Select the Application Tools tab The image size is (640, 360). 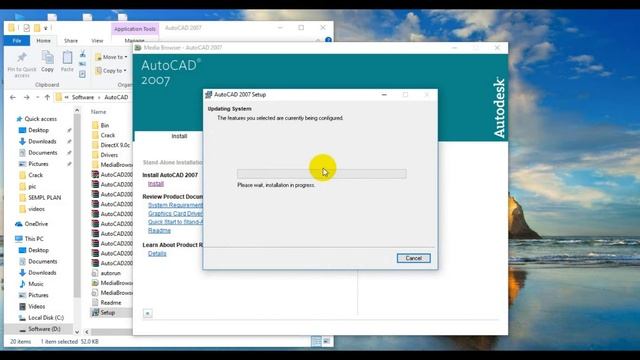pos(135,29)
